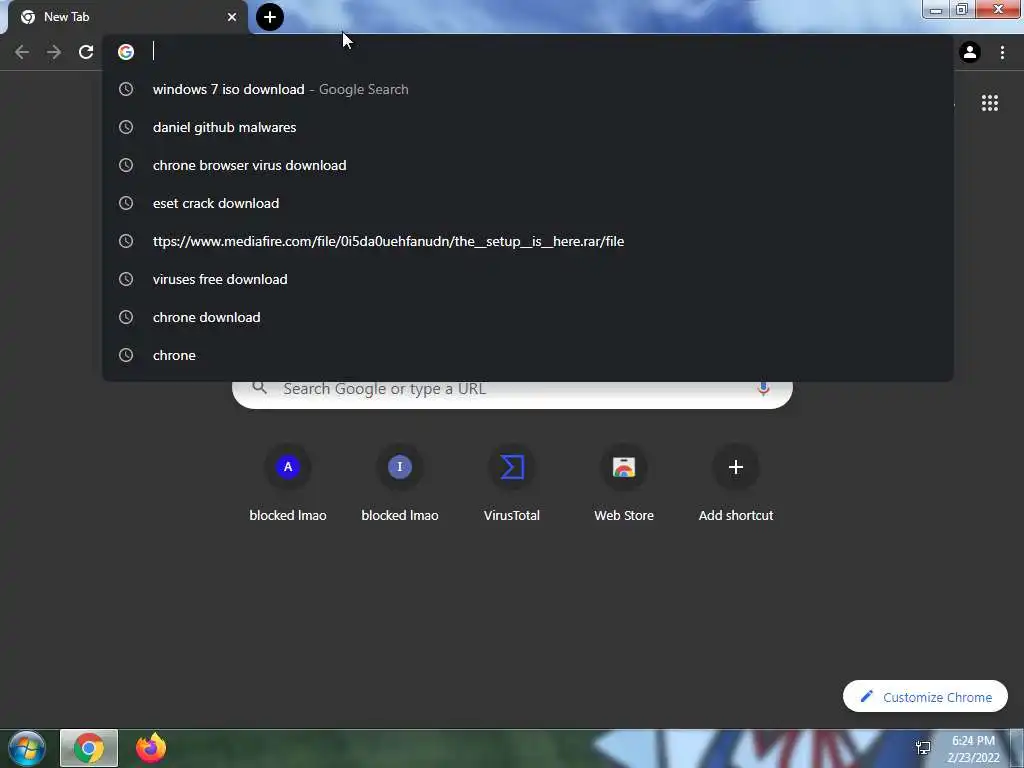1024x768 pixels.
Task: Click clock icon beside 'daniel github malwares'
Action: [x=126, y=127]
